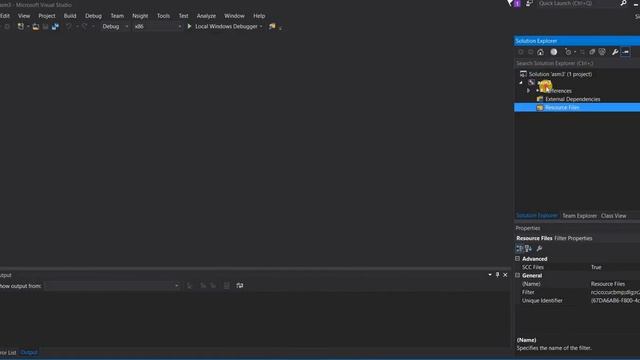640x360 pixels.
Task: Click the Solution Explorer Home icon
Action: pyautogui.click(x=540, y=52)
